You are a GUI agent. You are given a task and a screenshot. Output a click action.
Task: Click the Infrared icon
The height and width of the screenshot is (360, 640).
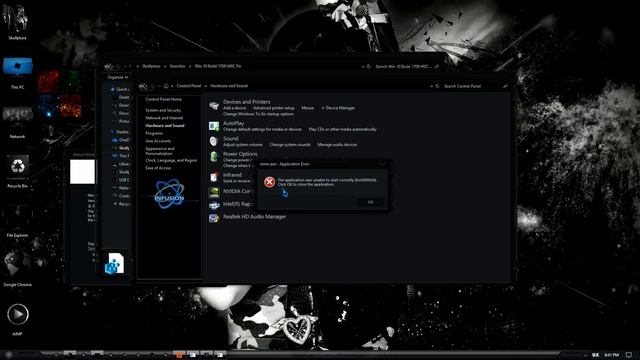(214, 177)
